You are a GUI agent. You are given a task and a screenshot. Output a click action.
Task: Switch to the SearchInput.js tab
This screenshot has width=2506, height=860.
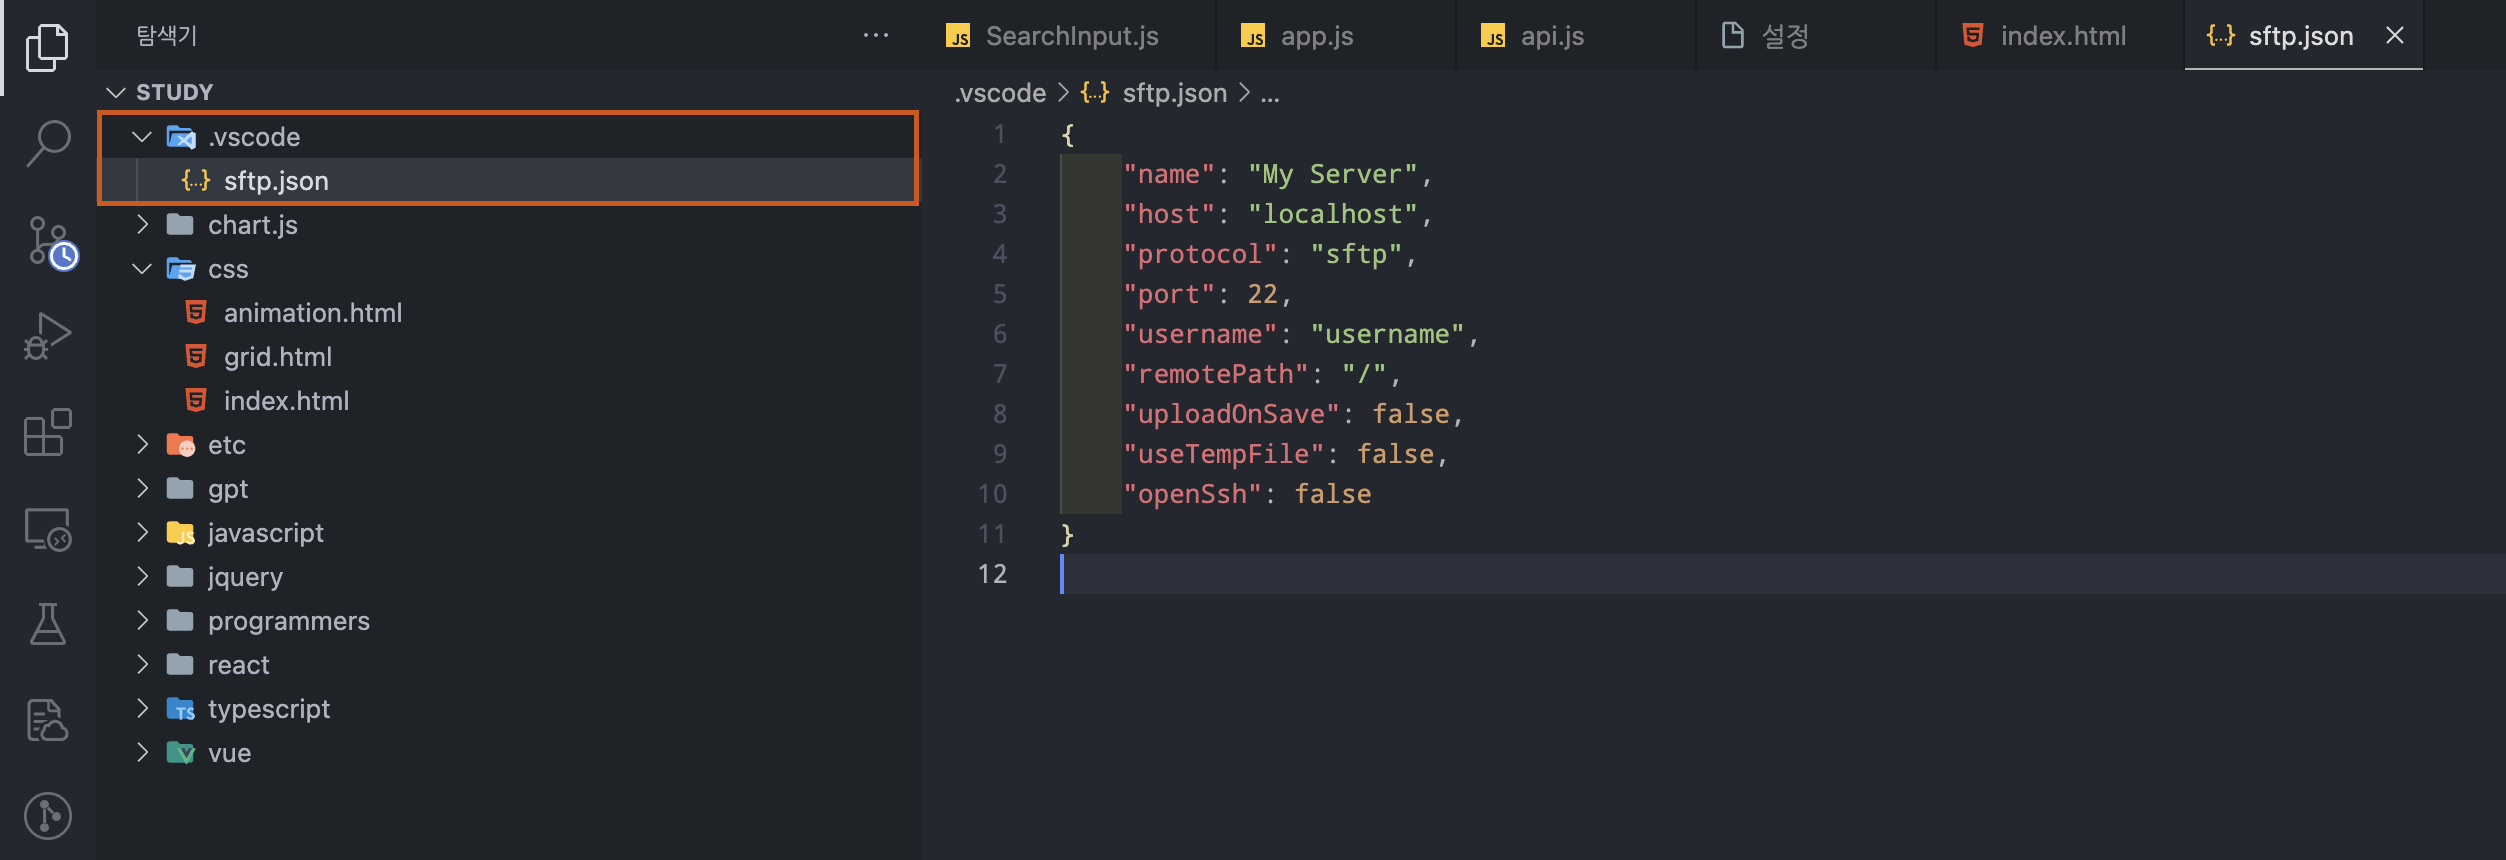(1068, 36)
